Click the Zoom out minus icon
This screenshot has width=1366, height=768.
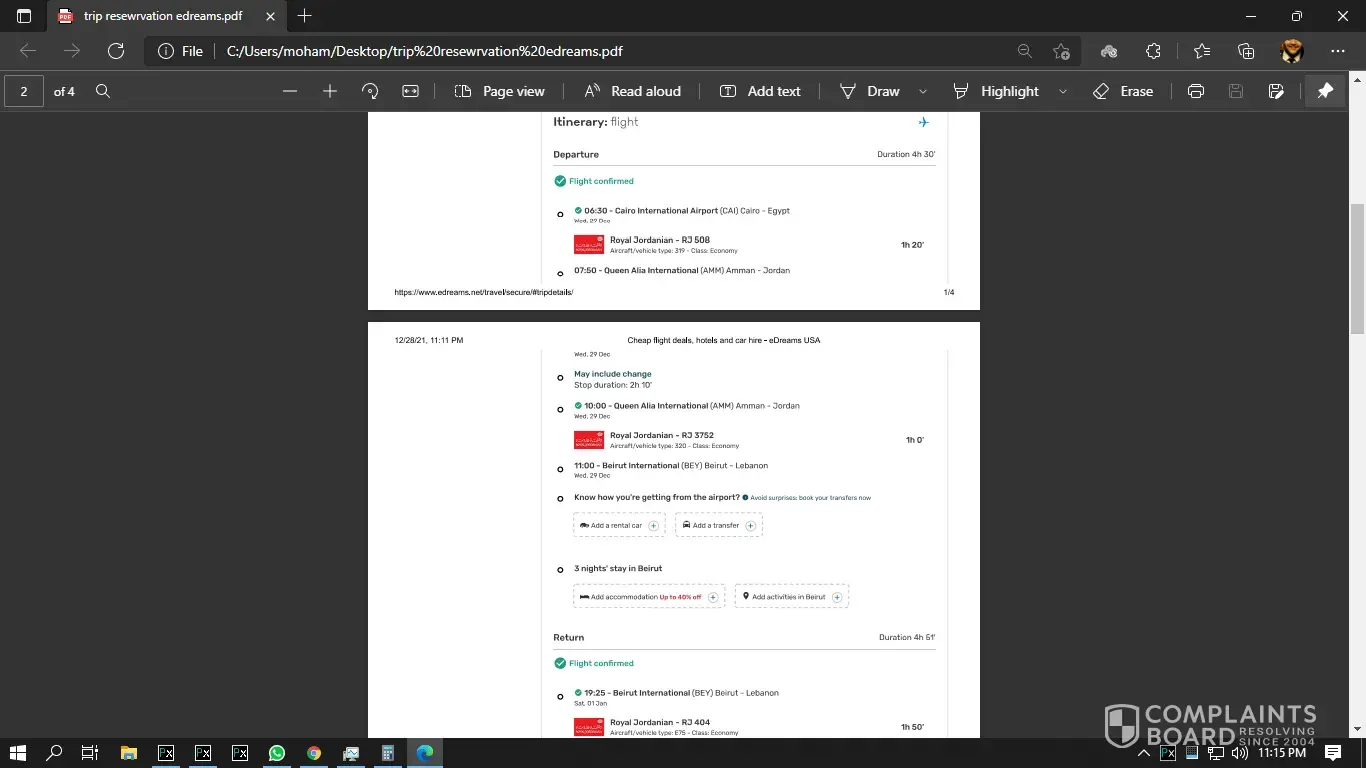(290, 91)
